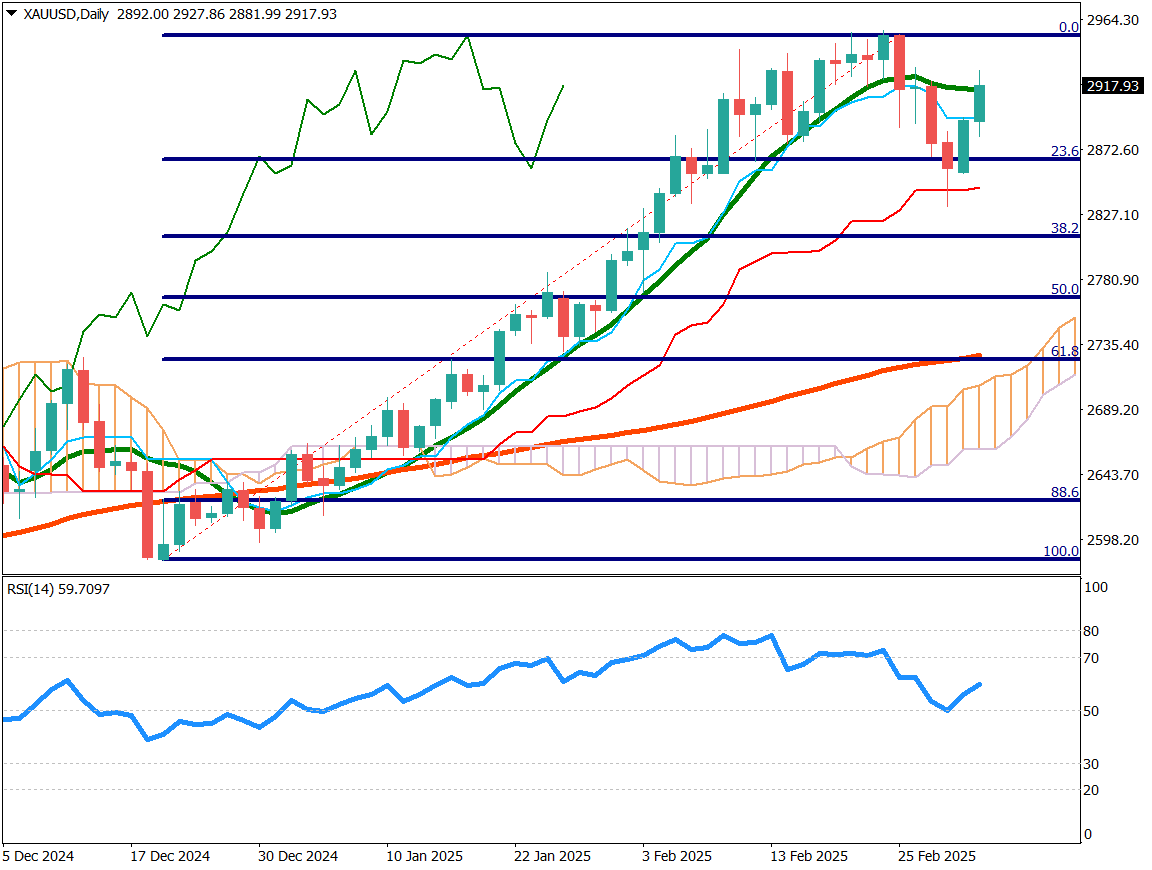Screen dimensions: 1152x870
Task: Select the current price tag 2917.93
Action: [1112, 86]
